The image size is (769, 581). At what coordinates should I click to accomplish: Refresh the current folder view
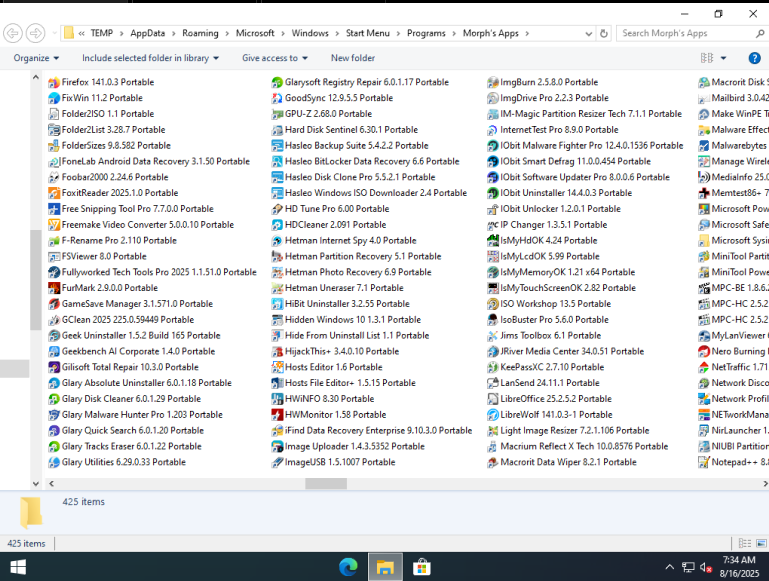click(604, 33)
